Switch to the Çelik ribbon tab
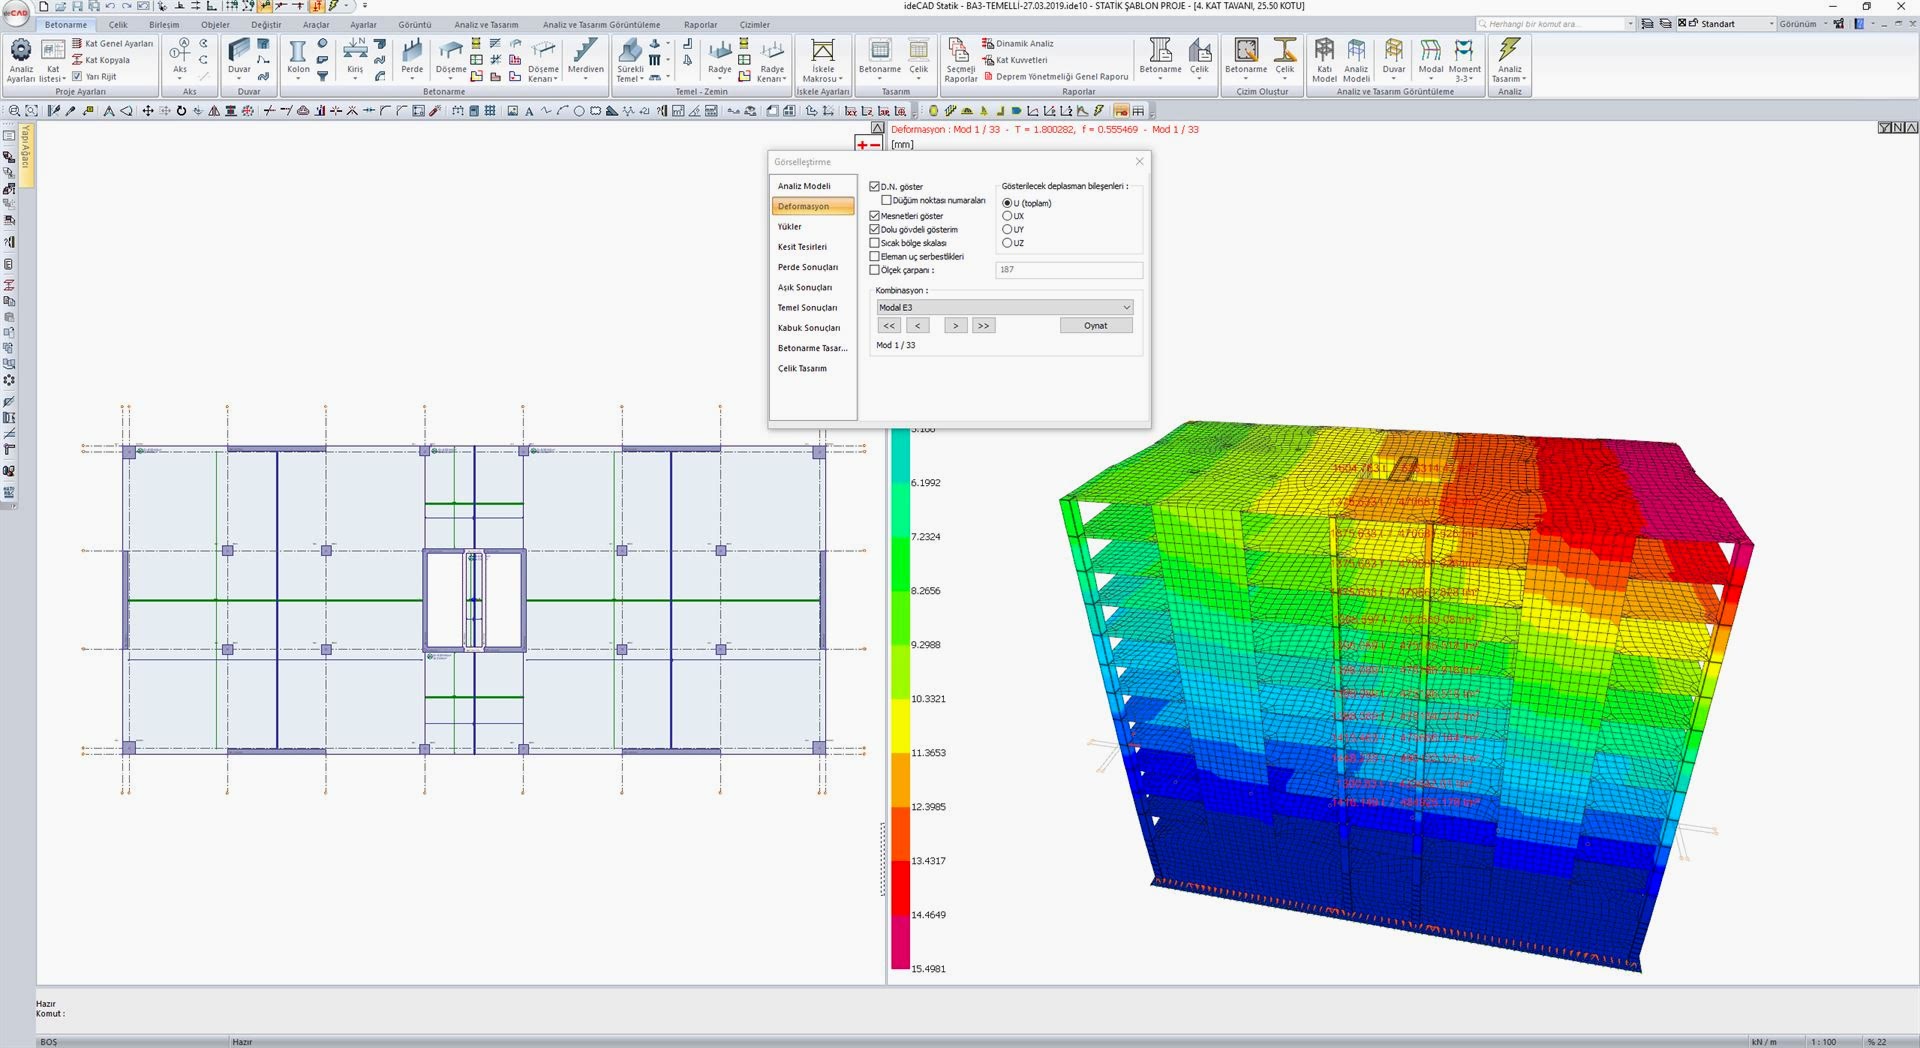The height and width of the screenshot is (1048, 1920). coord(118,25)
